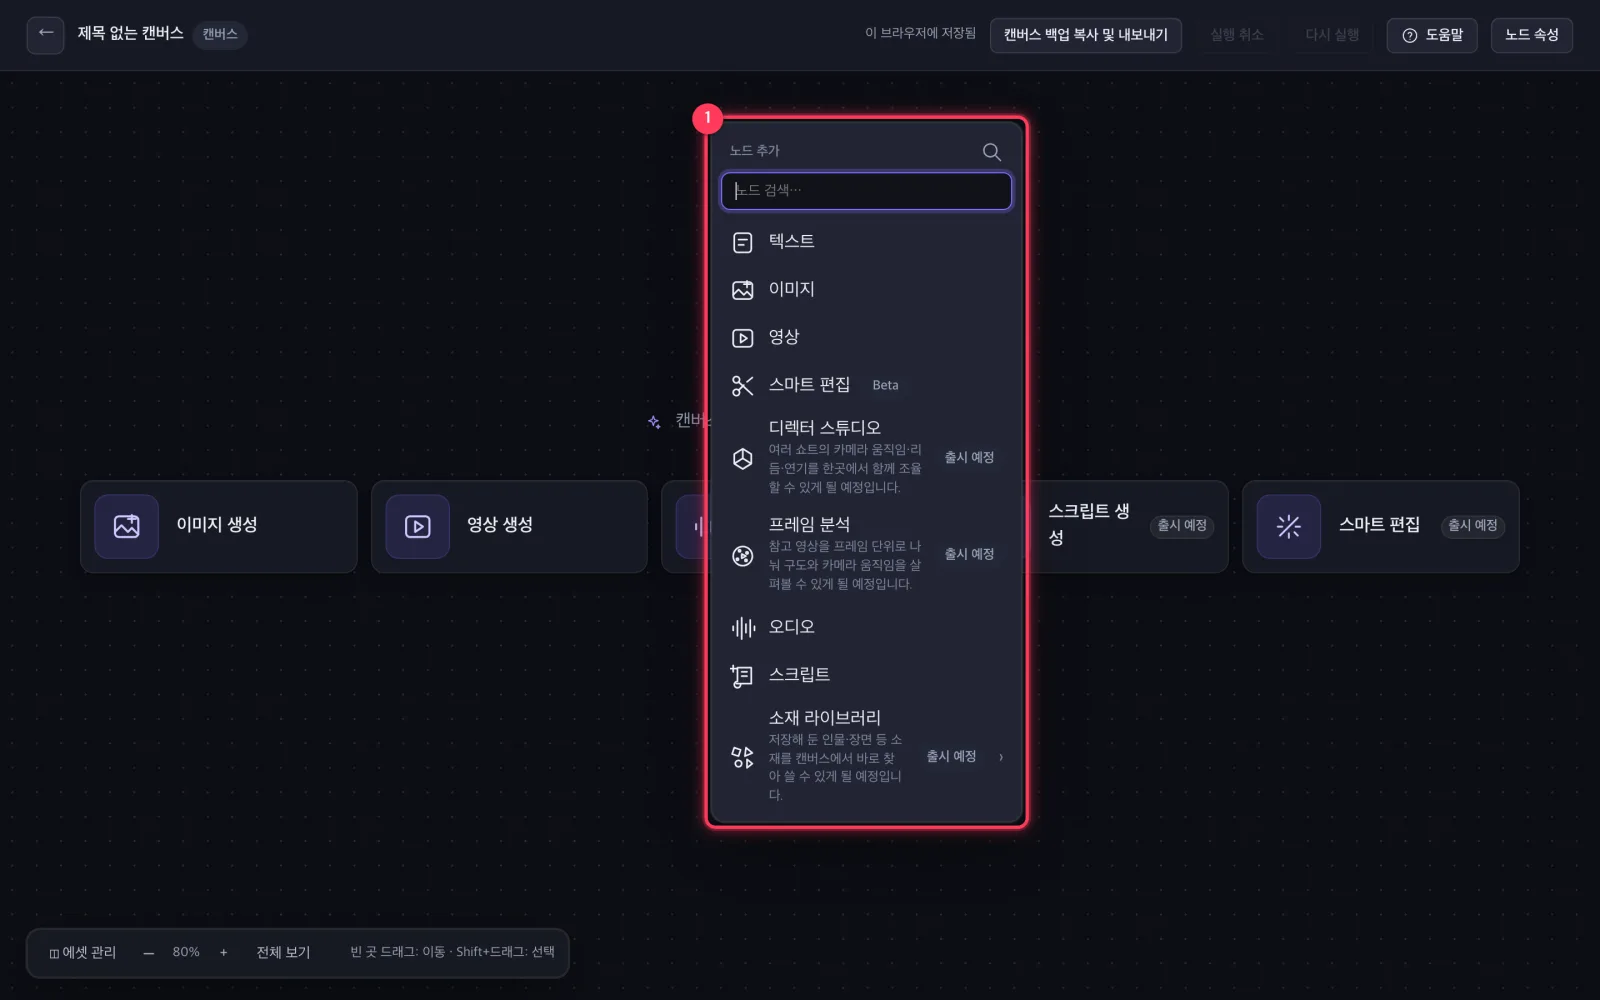
Task: Click the 제목 없는 캔버스 title
Action: [x=131, y=34]
